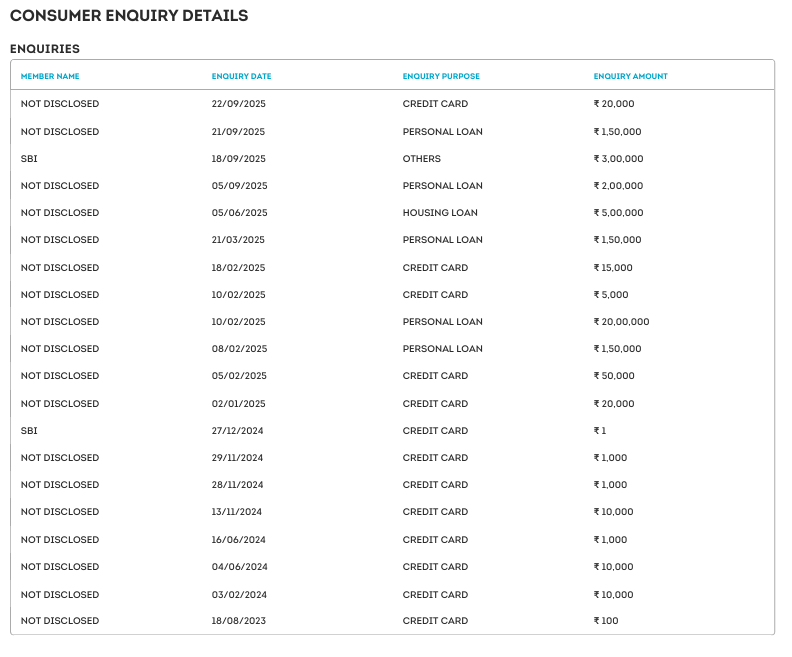The width and height of the screenshot is (792, 657).
Task: Click the Enquiries section title
Action: (45, 48)
